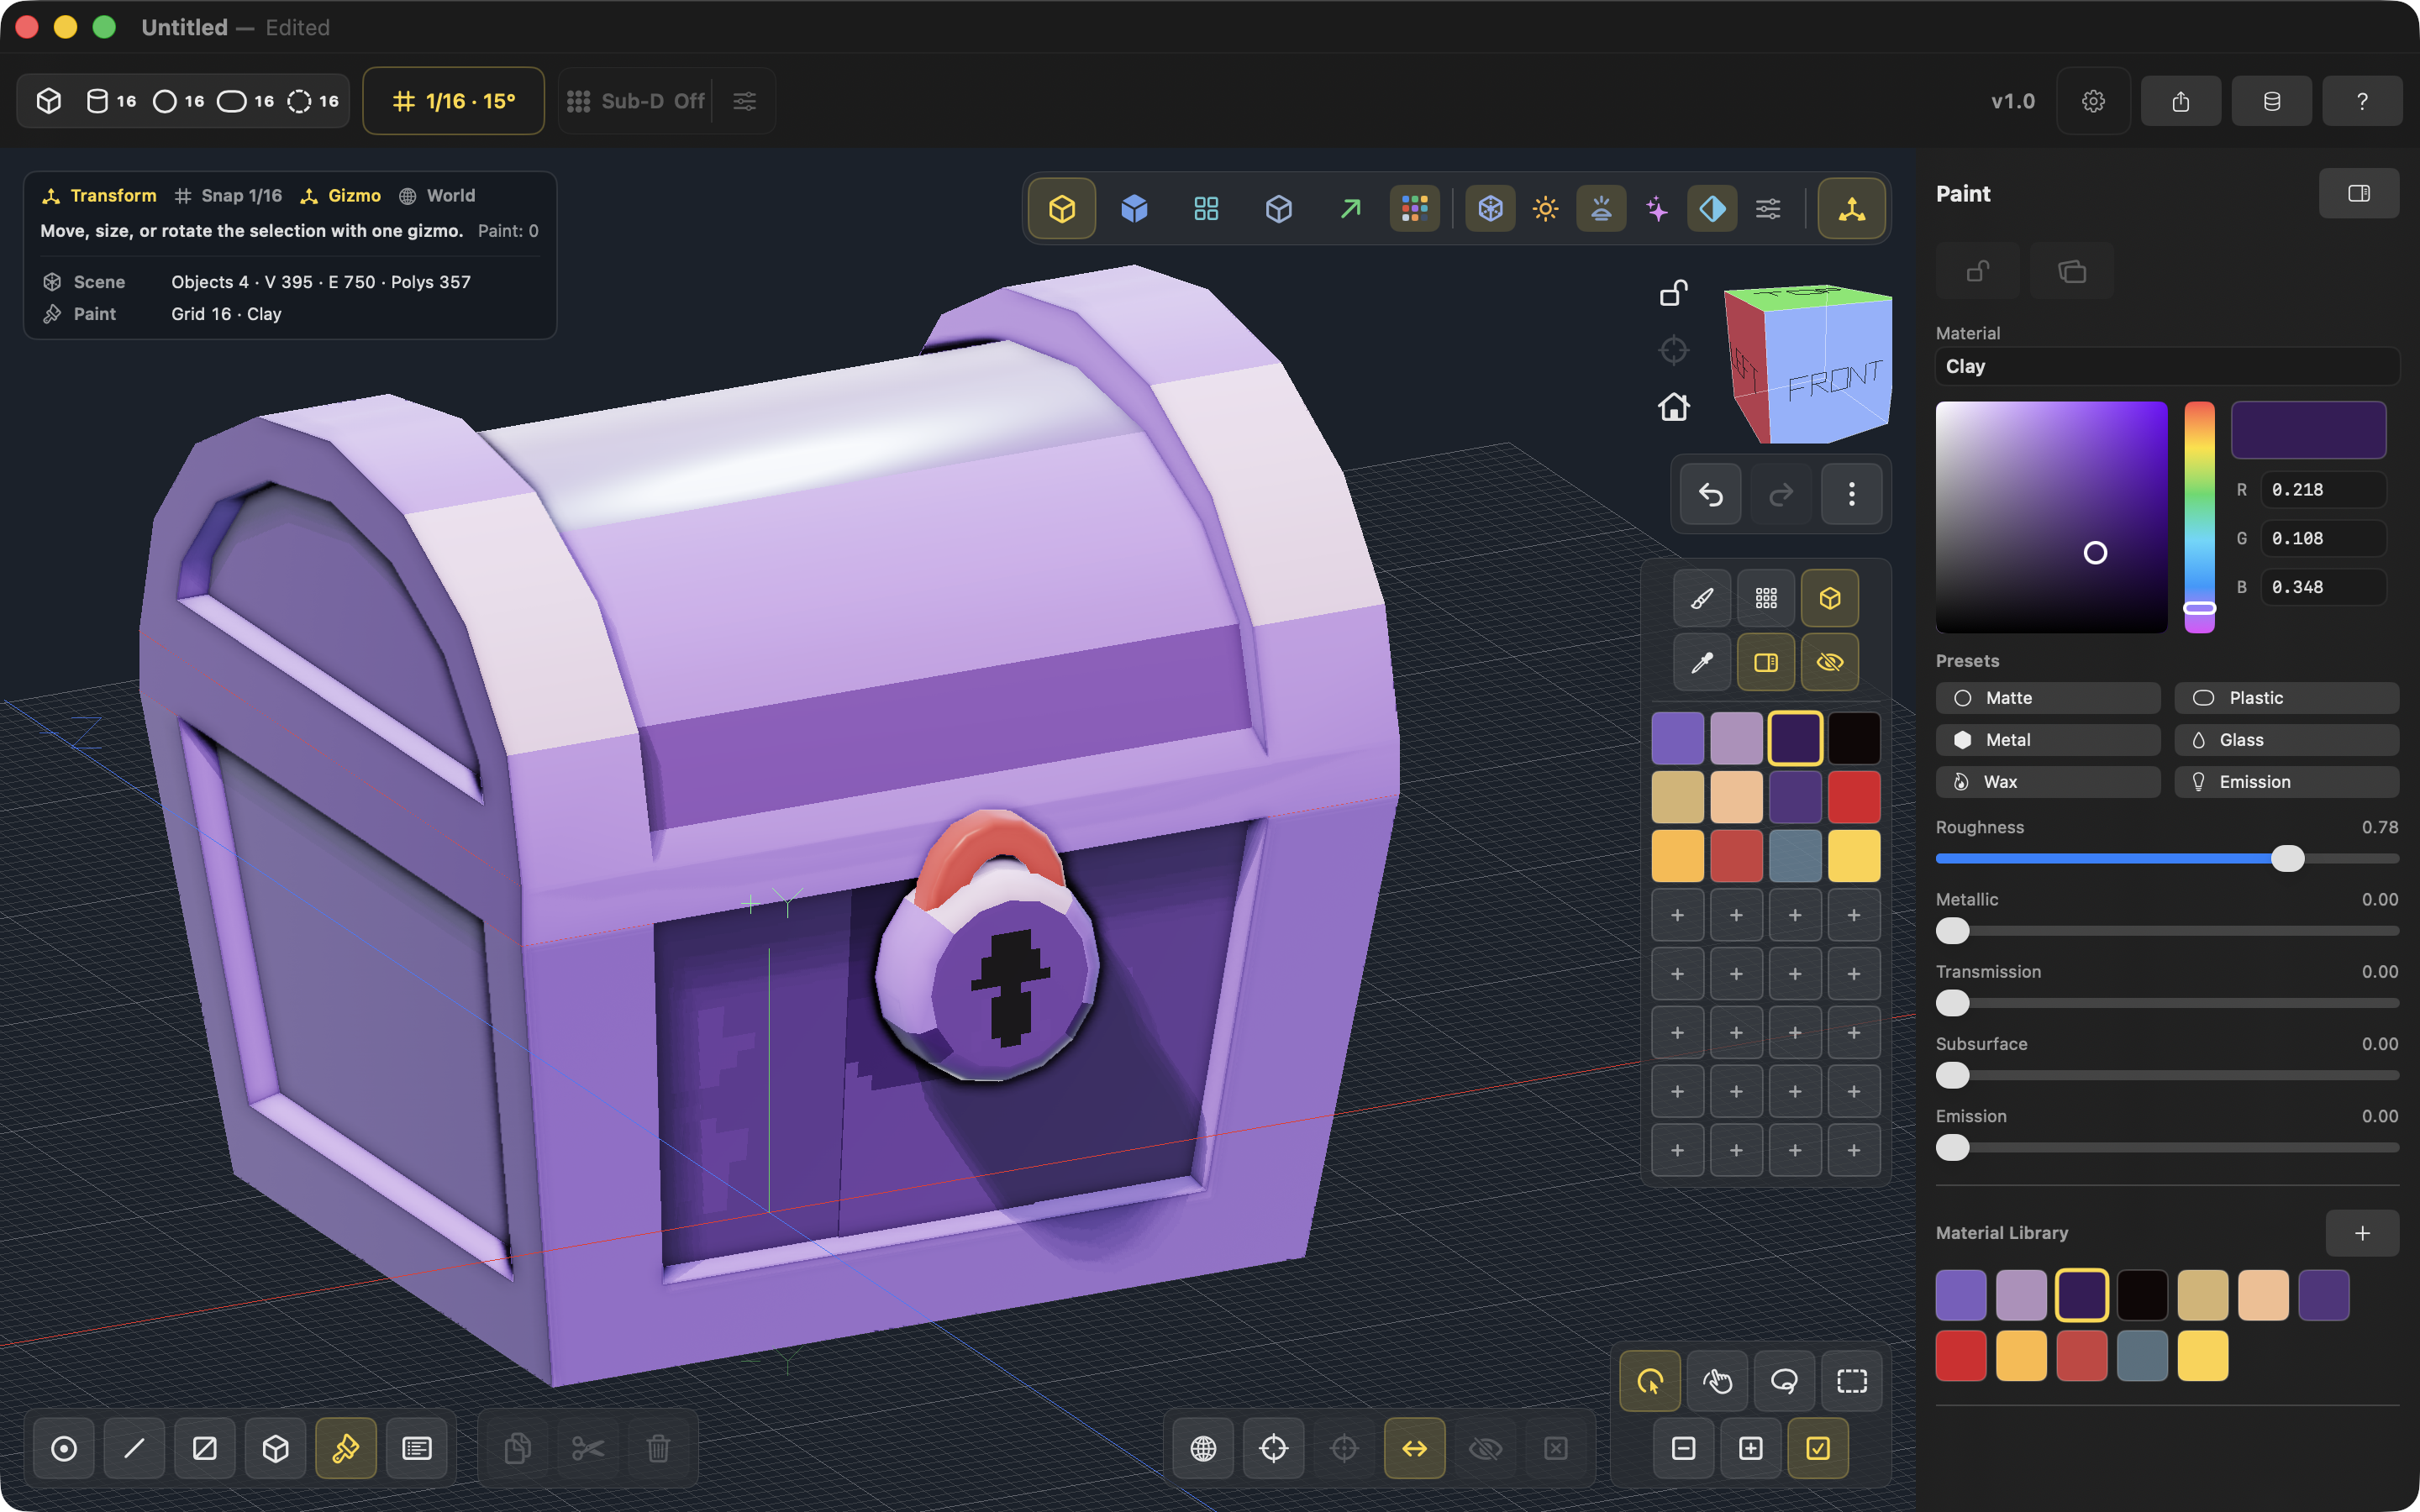Open the list panel icon in bottom toolbar
Screen dimensions: 2420x1512
coord(417,1448)
